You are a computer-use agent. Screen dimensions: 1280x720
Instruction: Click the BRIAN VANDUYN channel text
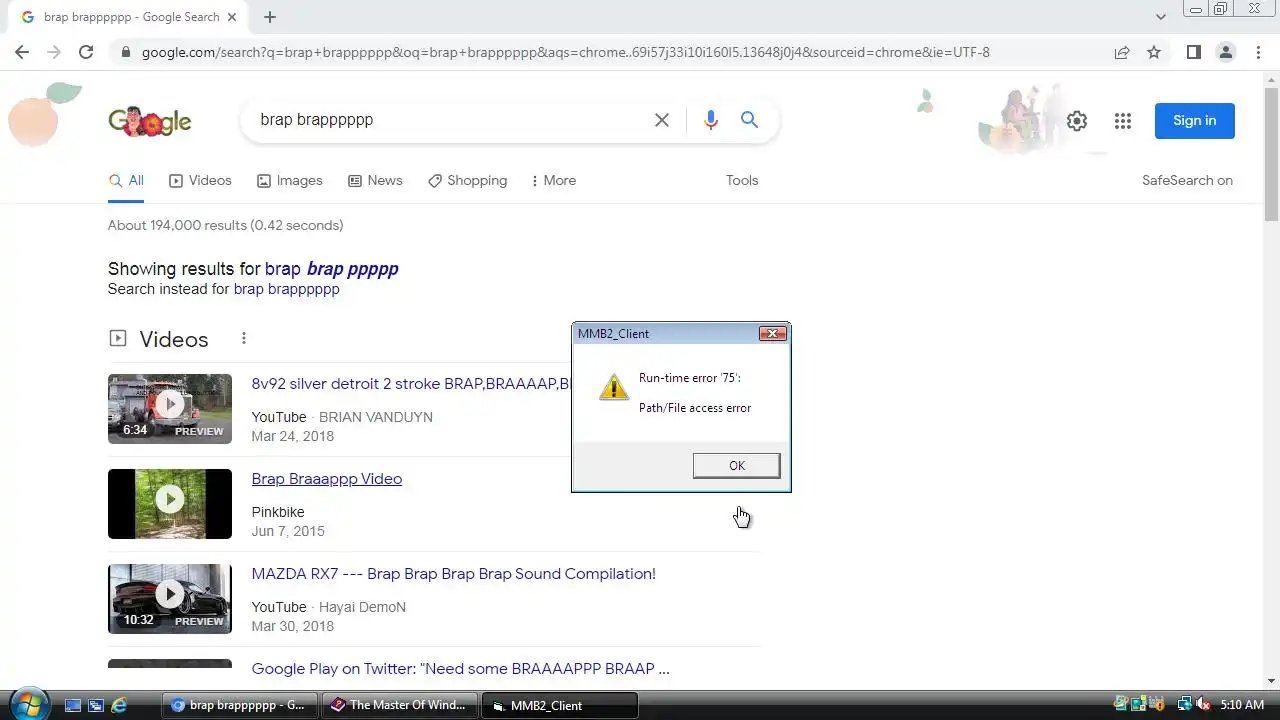[376, 417]
